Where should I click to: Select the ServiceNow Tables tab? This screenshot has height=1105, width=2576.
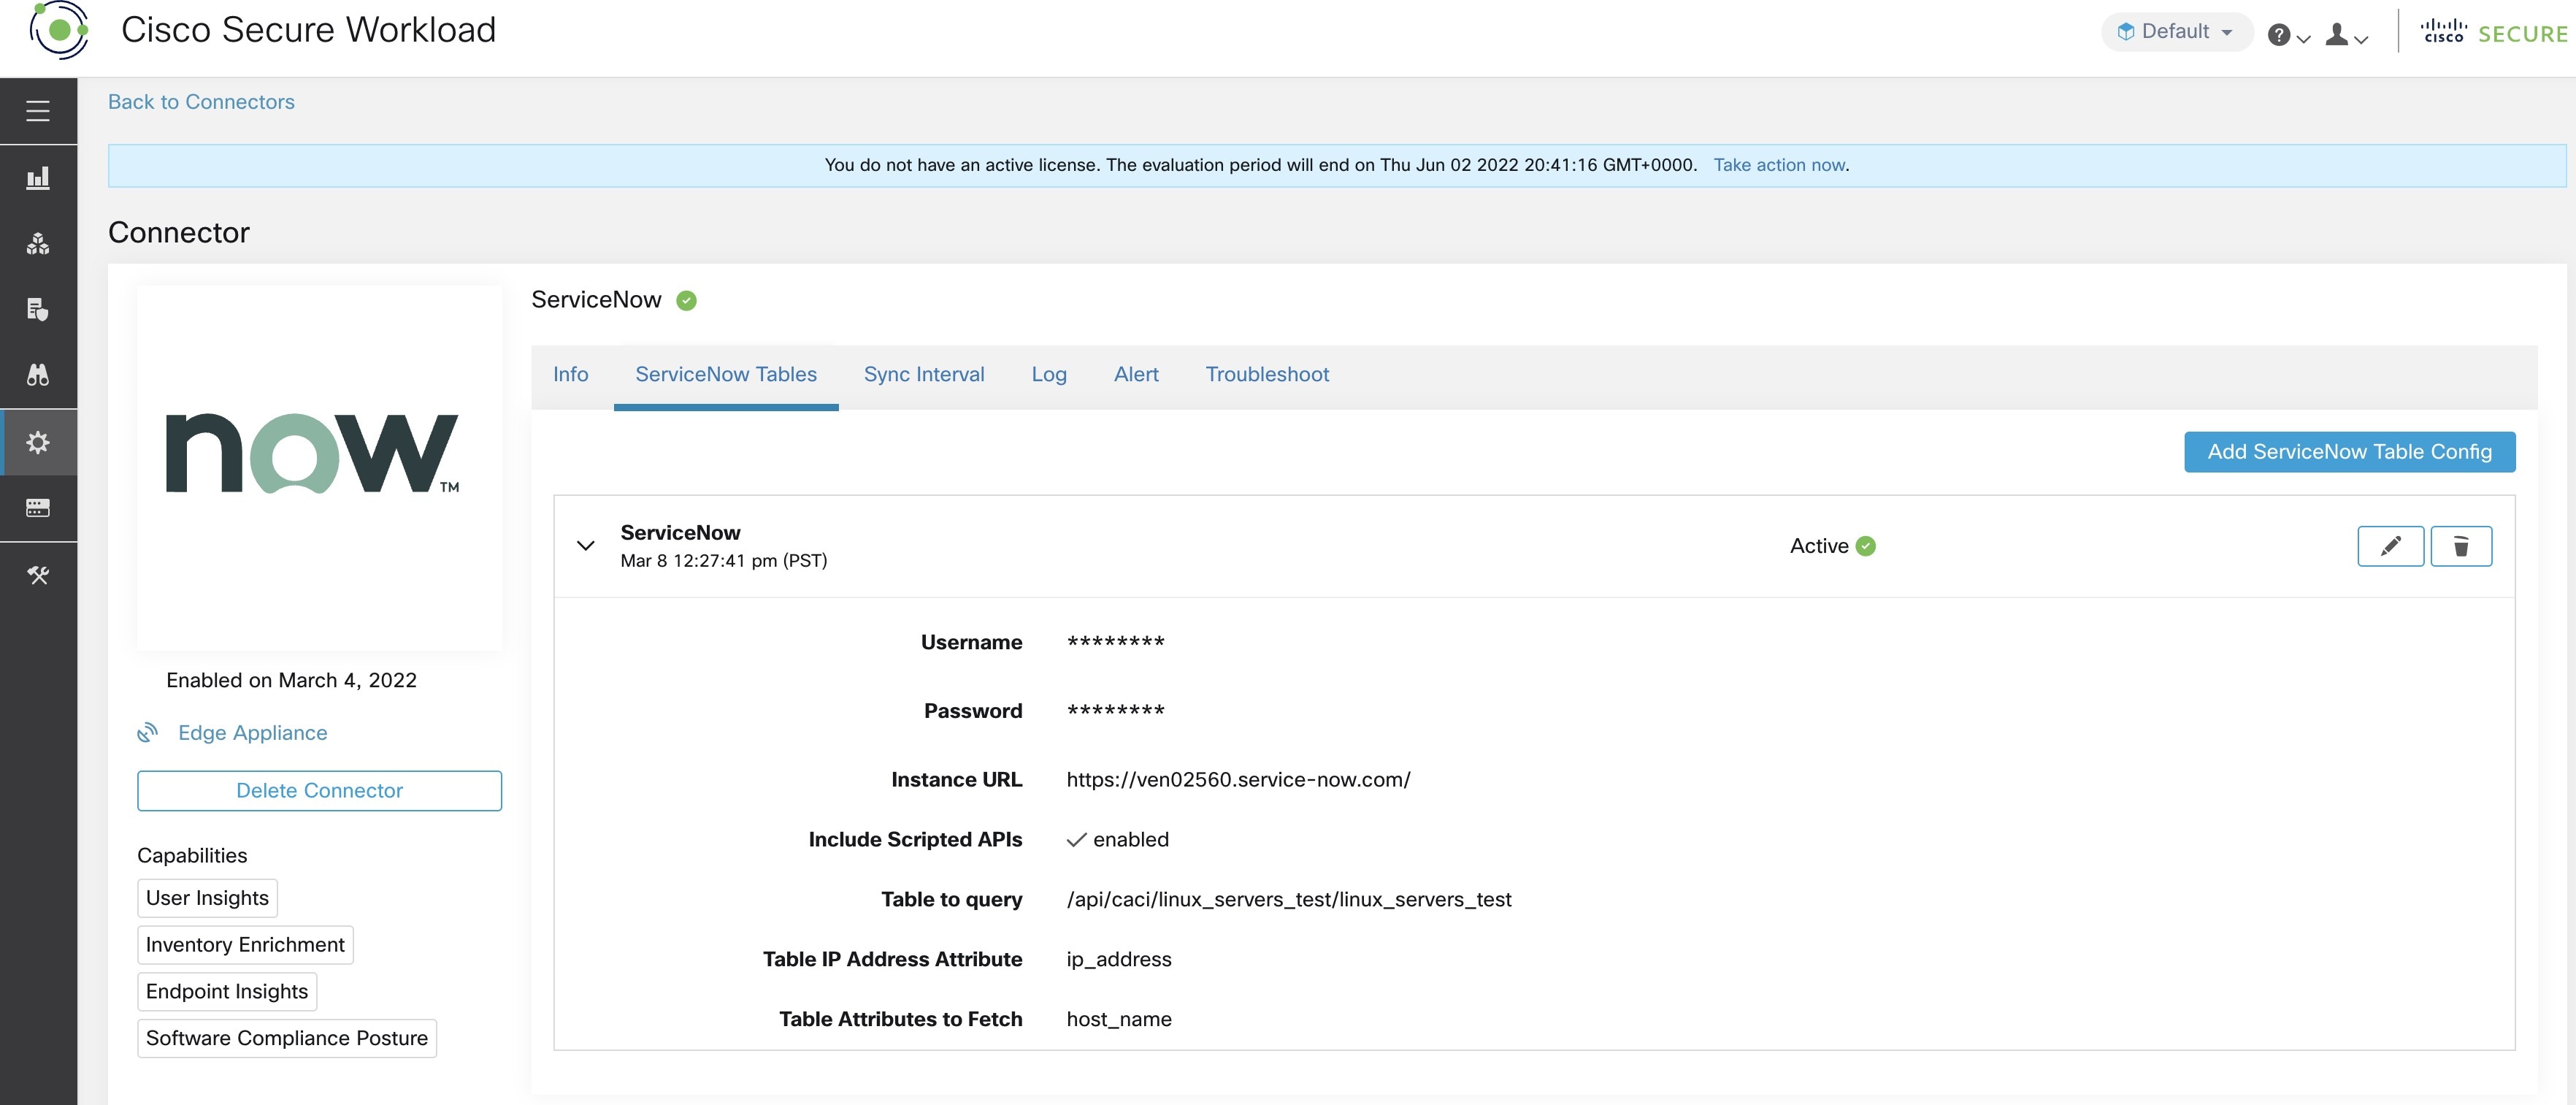(x=726, y=374)
